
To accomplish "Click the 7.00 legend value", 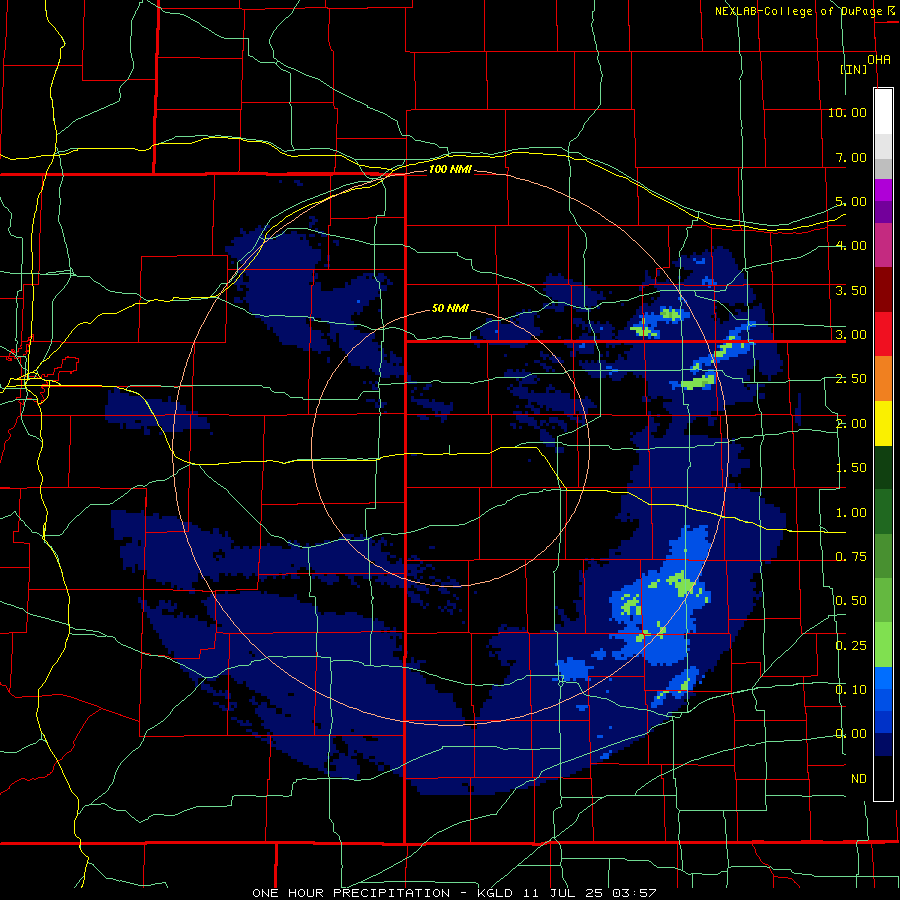I will pyautogui.click(x=851, y=157).
